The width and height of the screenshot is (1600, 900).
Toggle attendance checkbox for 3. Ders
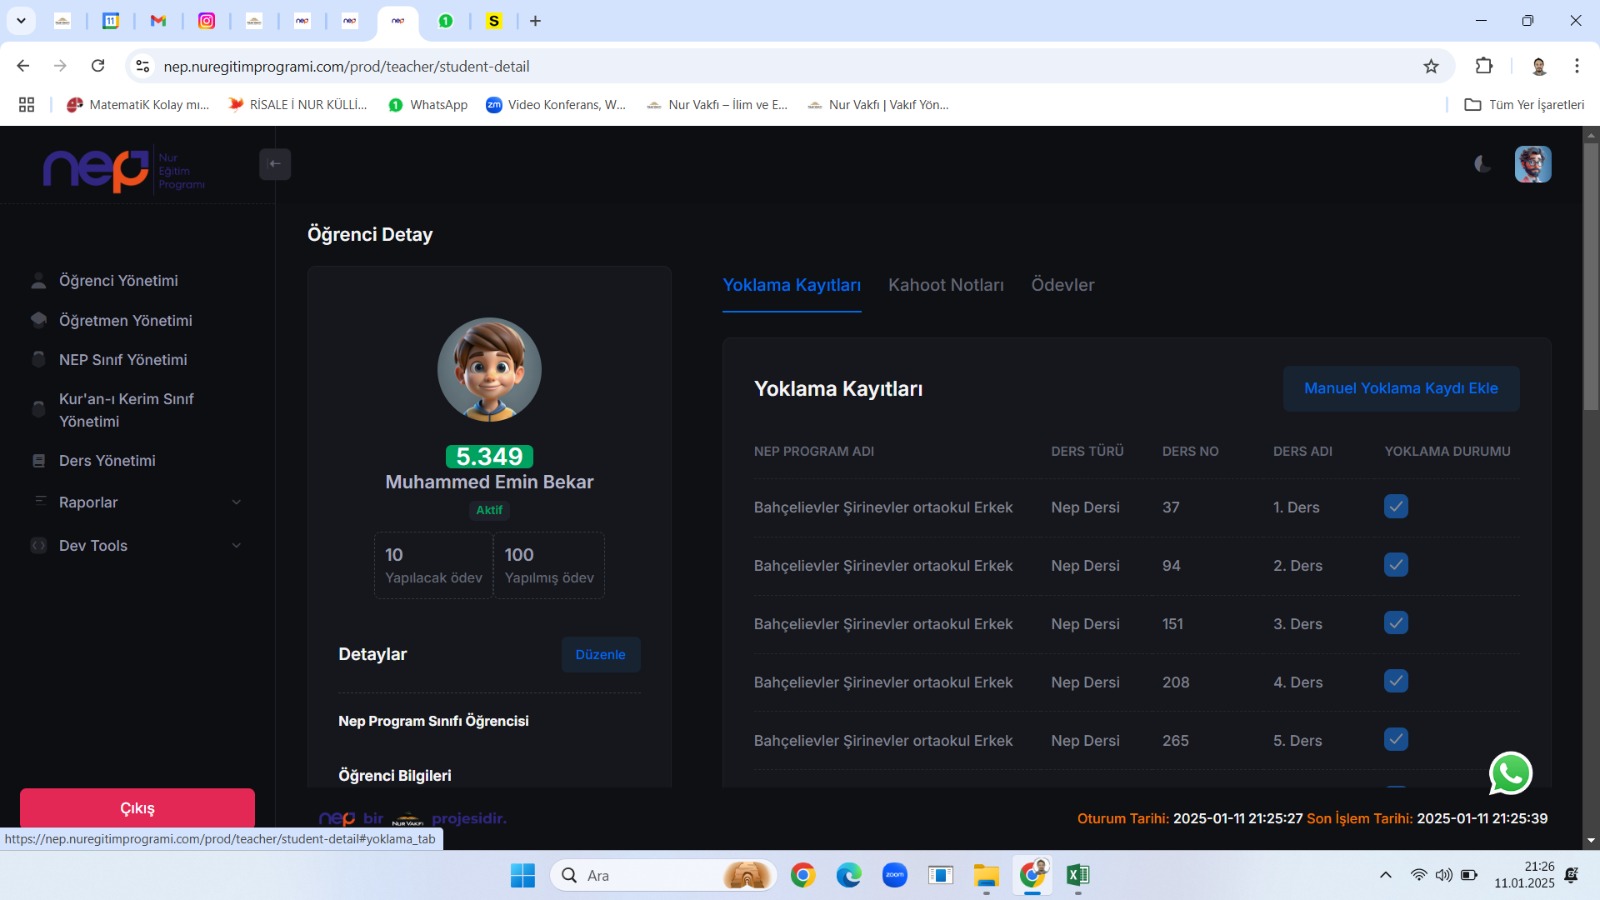pyautogui.click(x=1396, y=623)
